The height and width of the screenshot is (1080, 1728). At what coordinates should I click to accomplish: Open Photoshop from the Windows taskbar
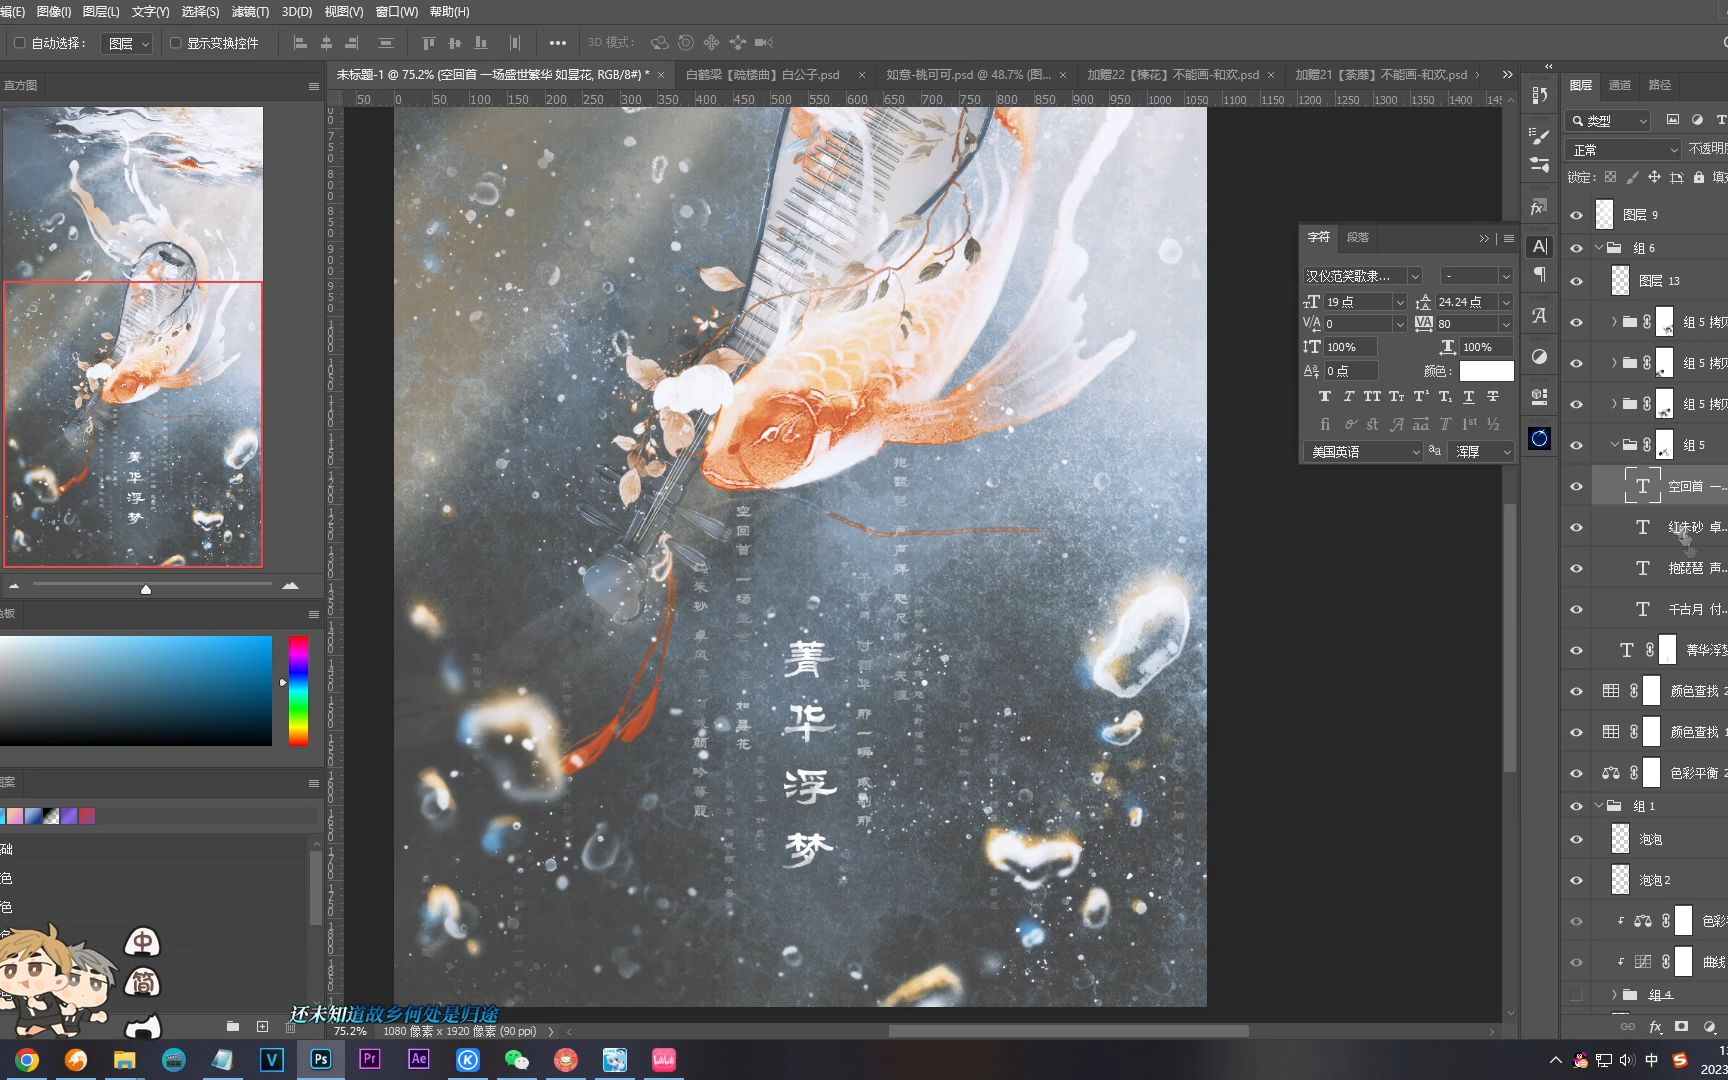(x=321, y=1059)
